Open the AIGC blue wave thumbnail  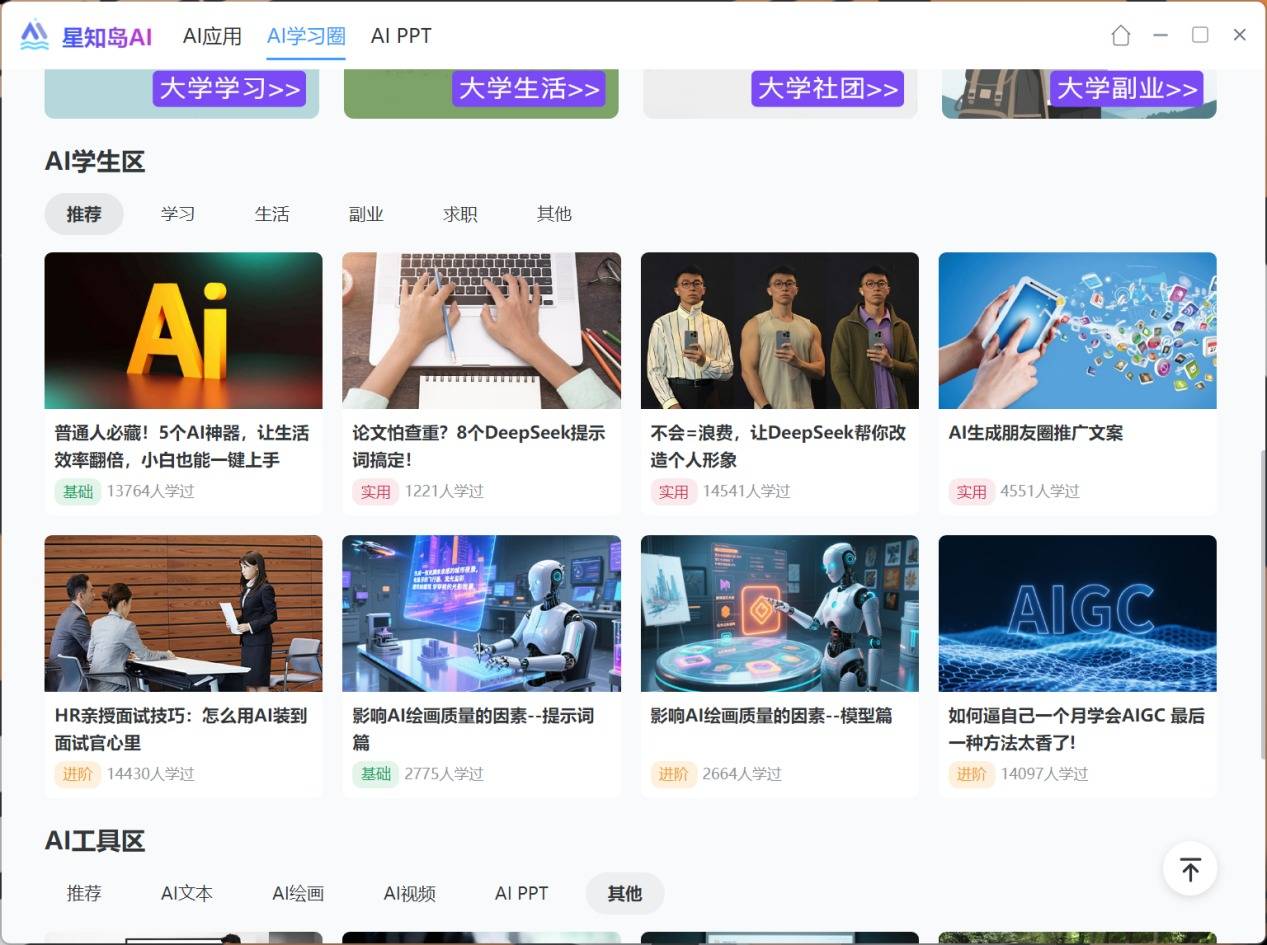1077,613
